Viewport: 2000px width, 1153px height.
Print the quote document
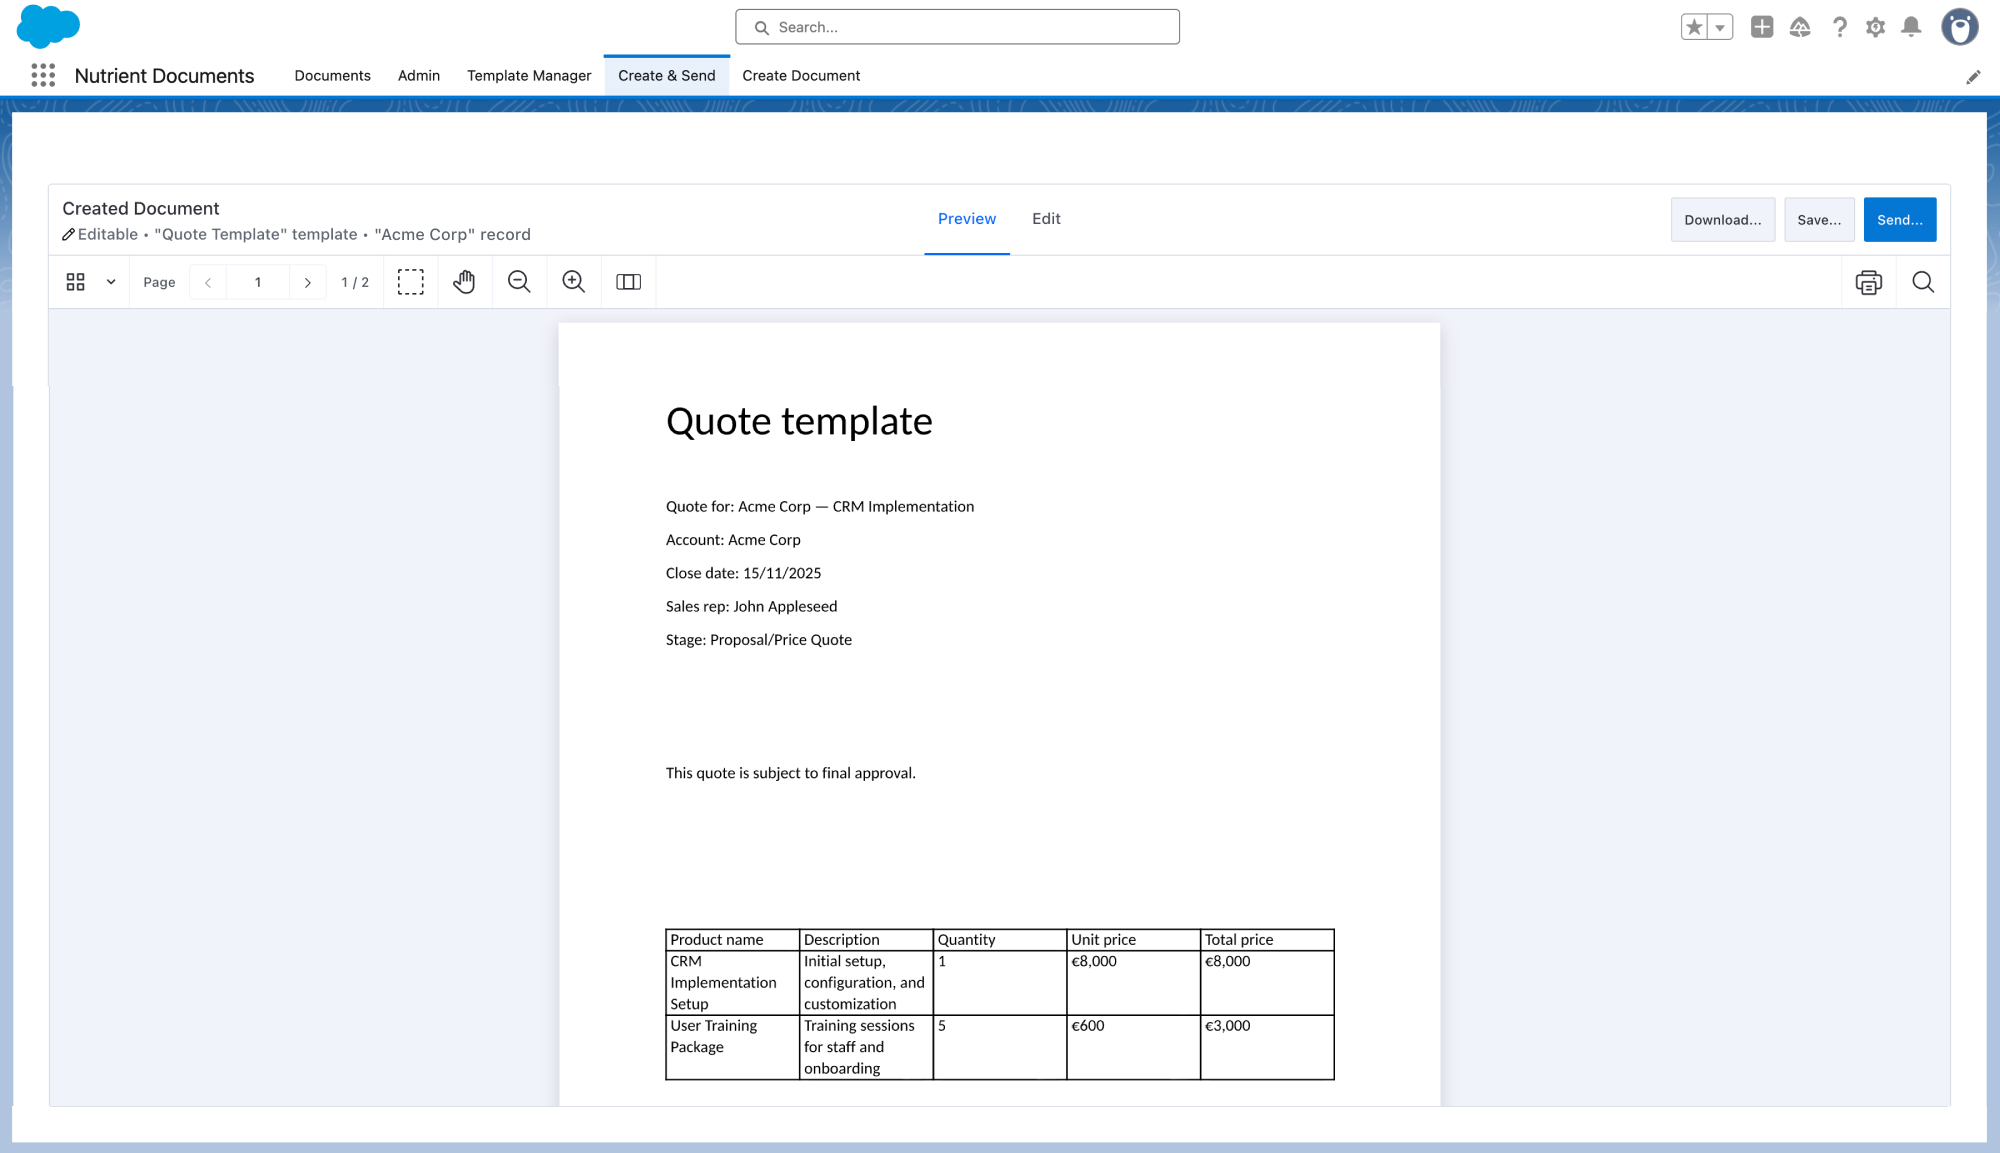pos(1869,281)
